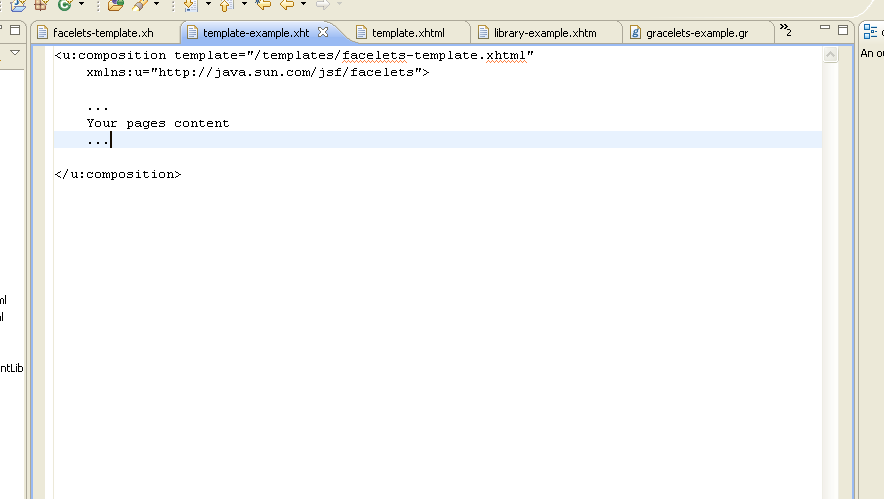Click the Outline view icon
Image resolution: width=884 pixels, height=500 pixels.
tap(870, 32)
